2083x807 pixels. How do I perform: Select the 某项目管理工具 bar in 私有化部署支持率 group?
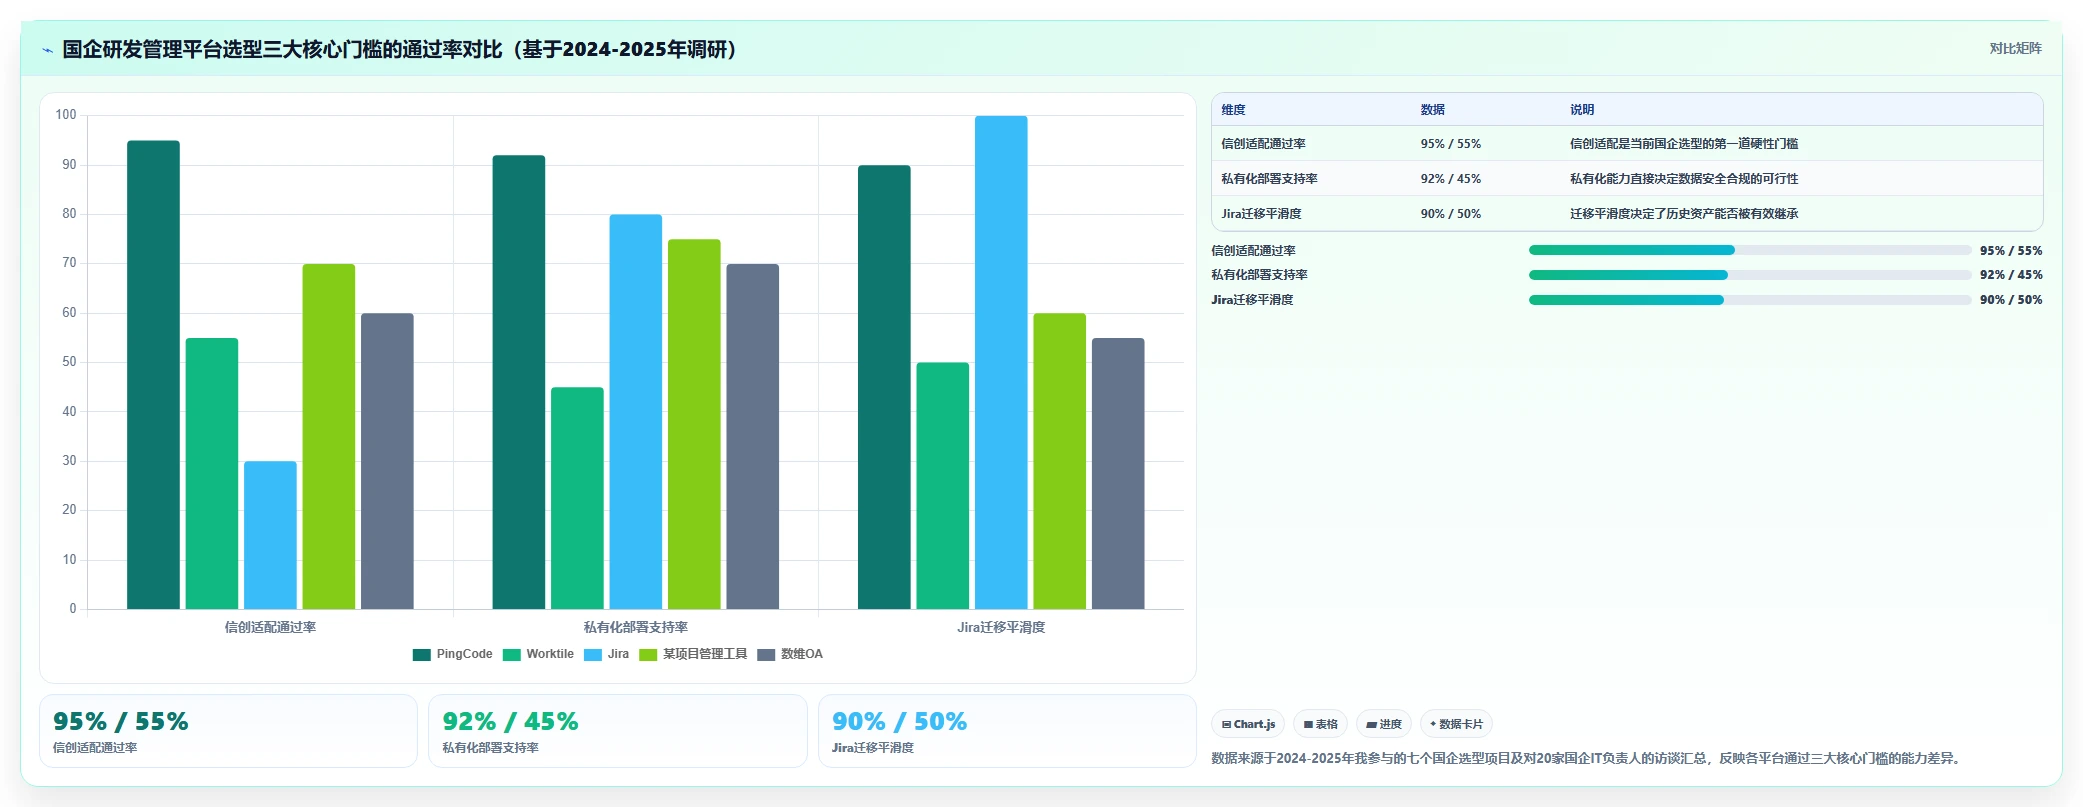694,424
